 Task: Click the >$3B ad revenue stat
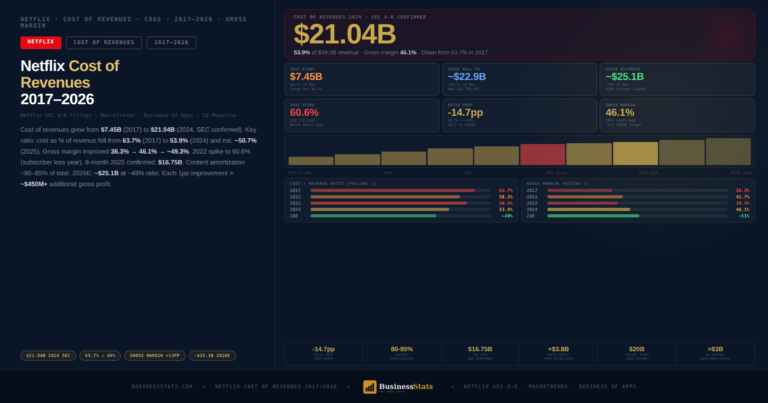pyautogui.click(x=715, y=354)
